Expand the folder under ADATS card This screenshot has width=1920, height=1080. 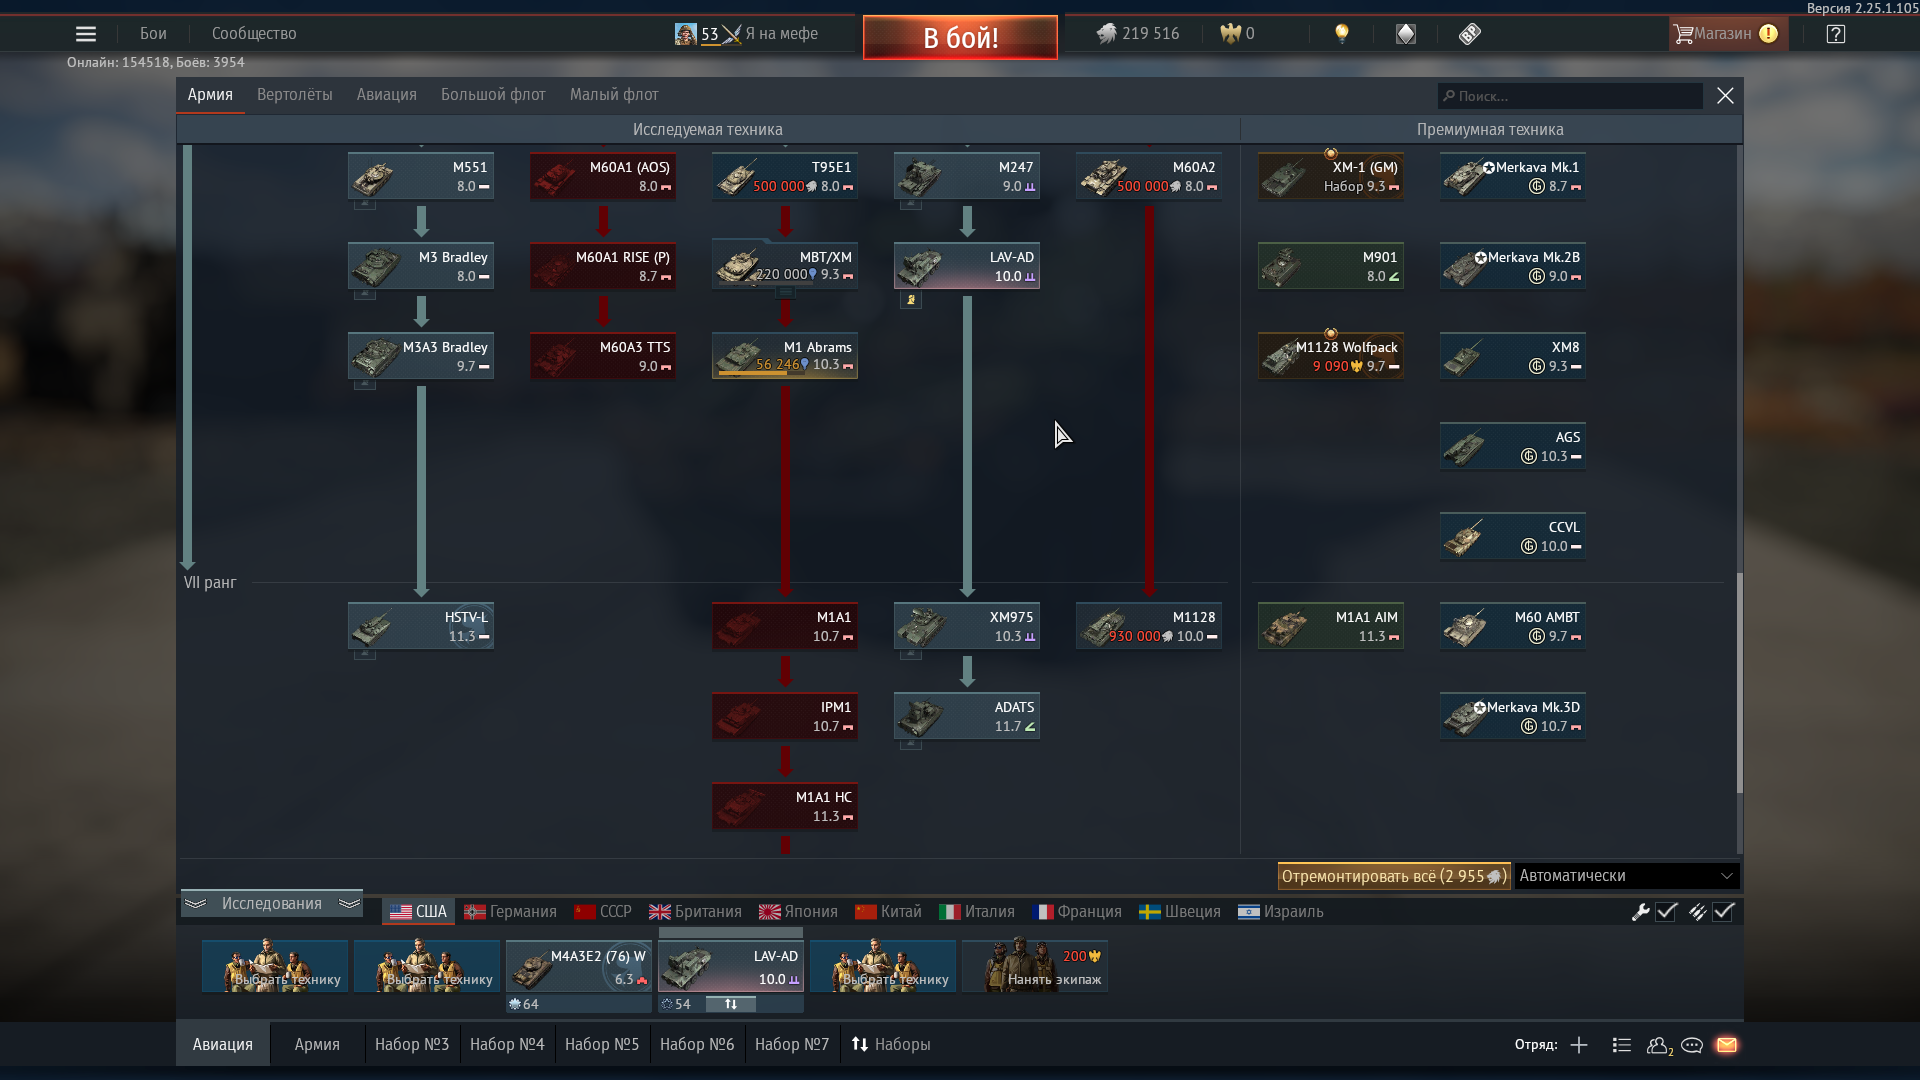(910, 744)
